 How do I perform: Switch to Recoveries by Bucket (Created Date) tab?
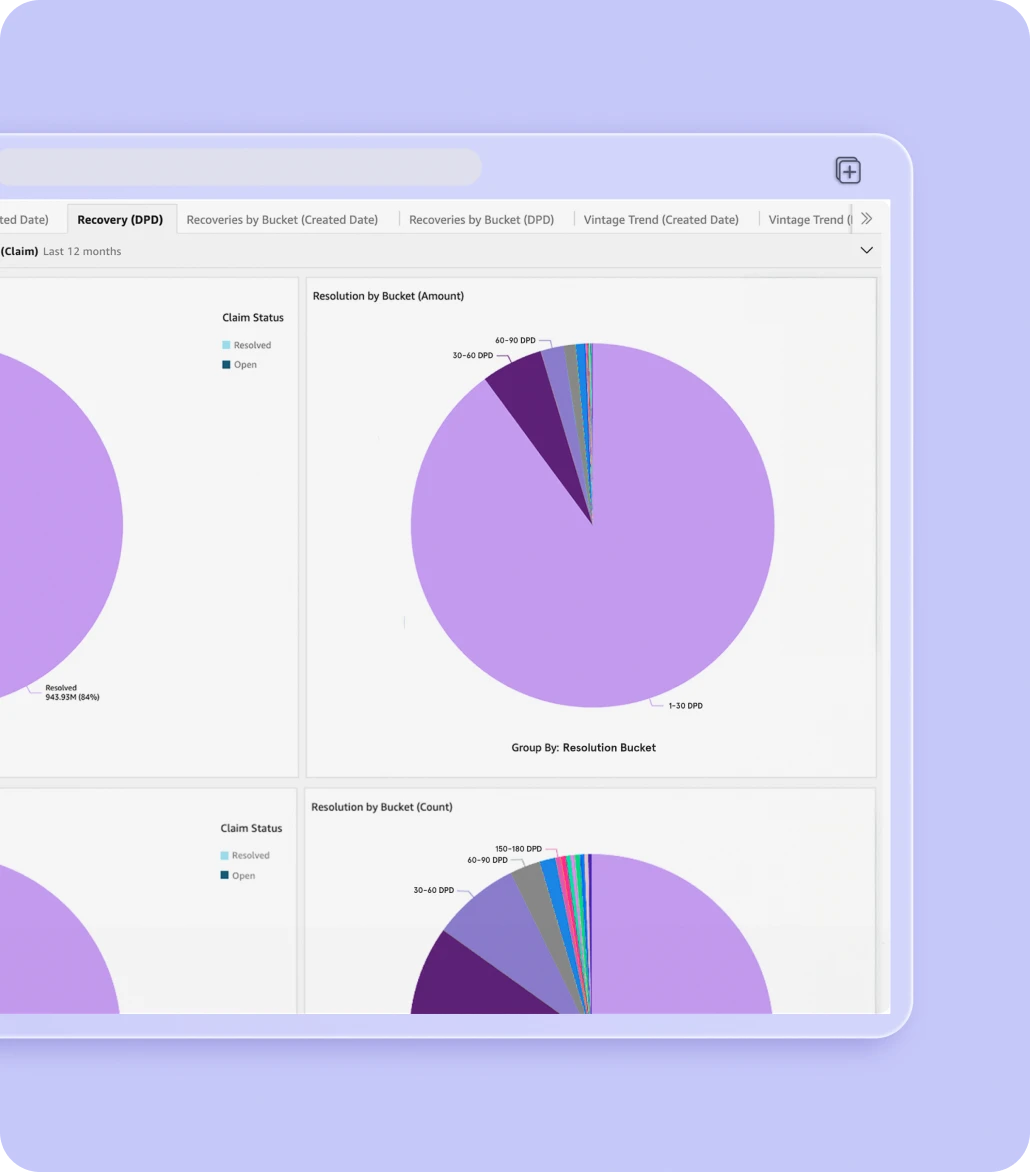(x=282, y=219)
